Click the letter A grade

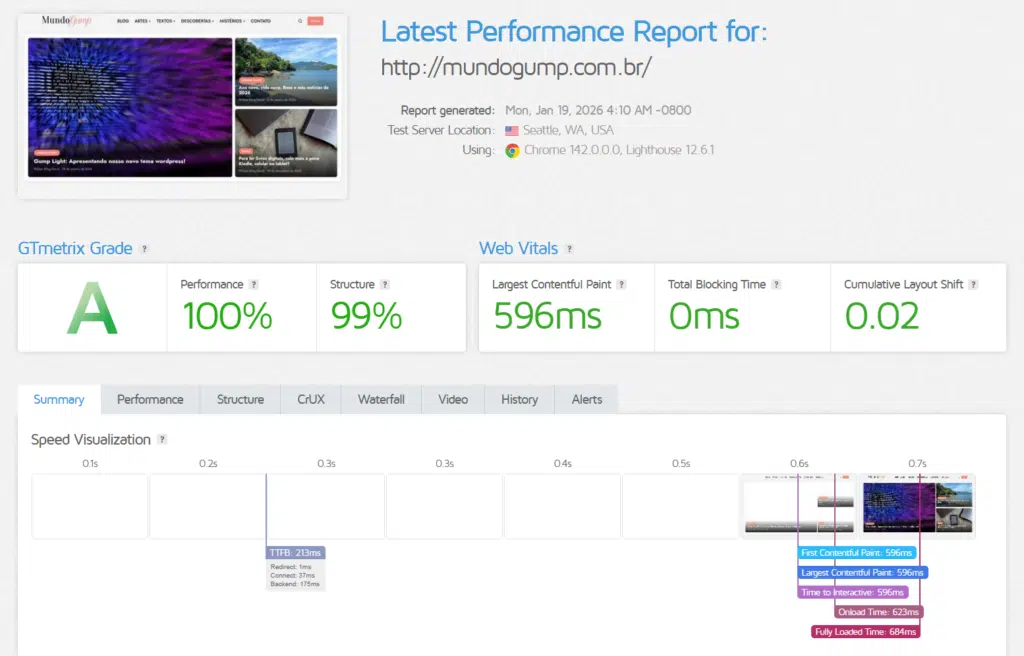[92, 308]
